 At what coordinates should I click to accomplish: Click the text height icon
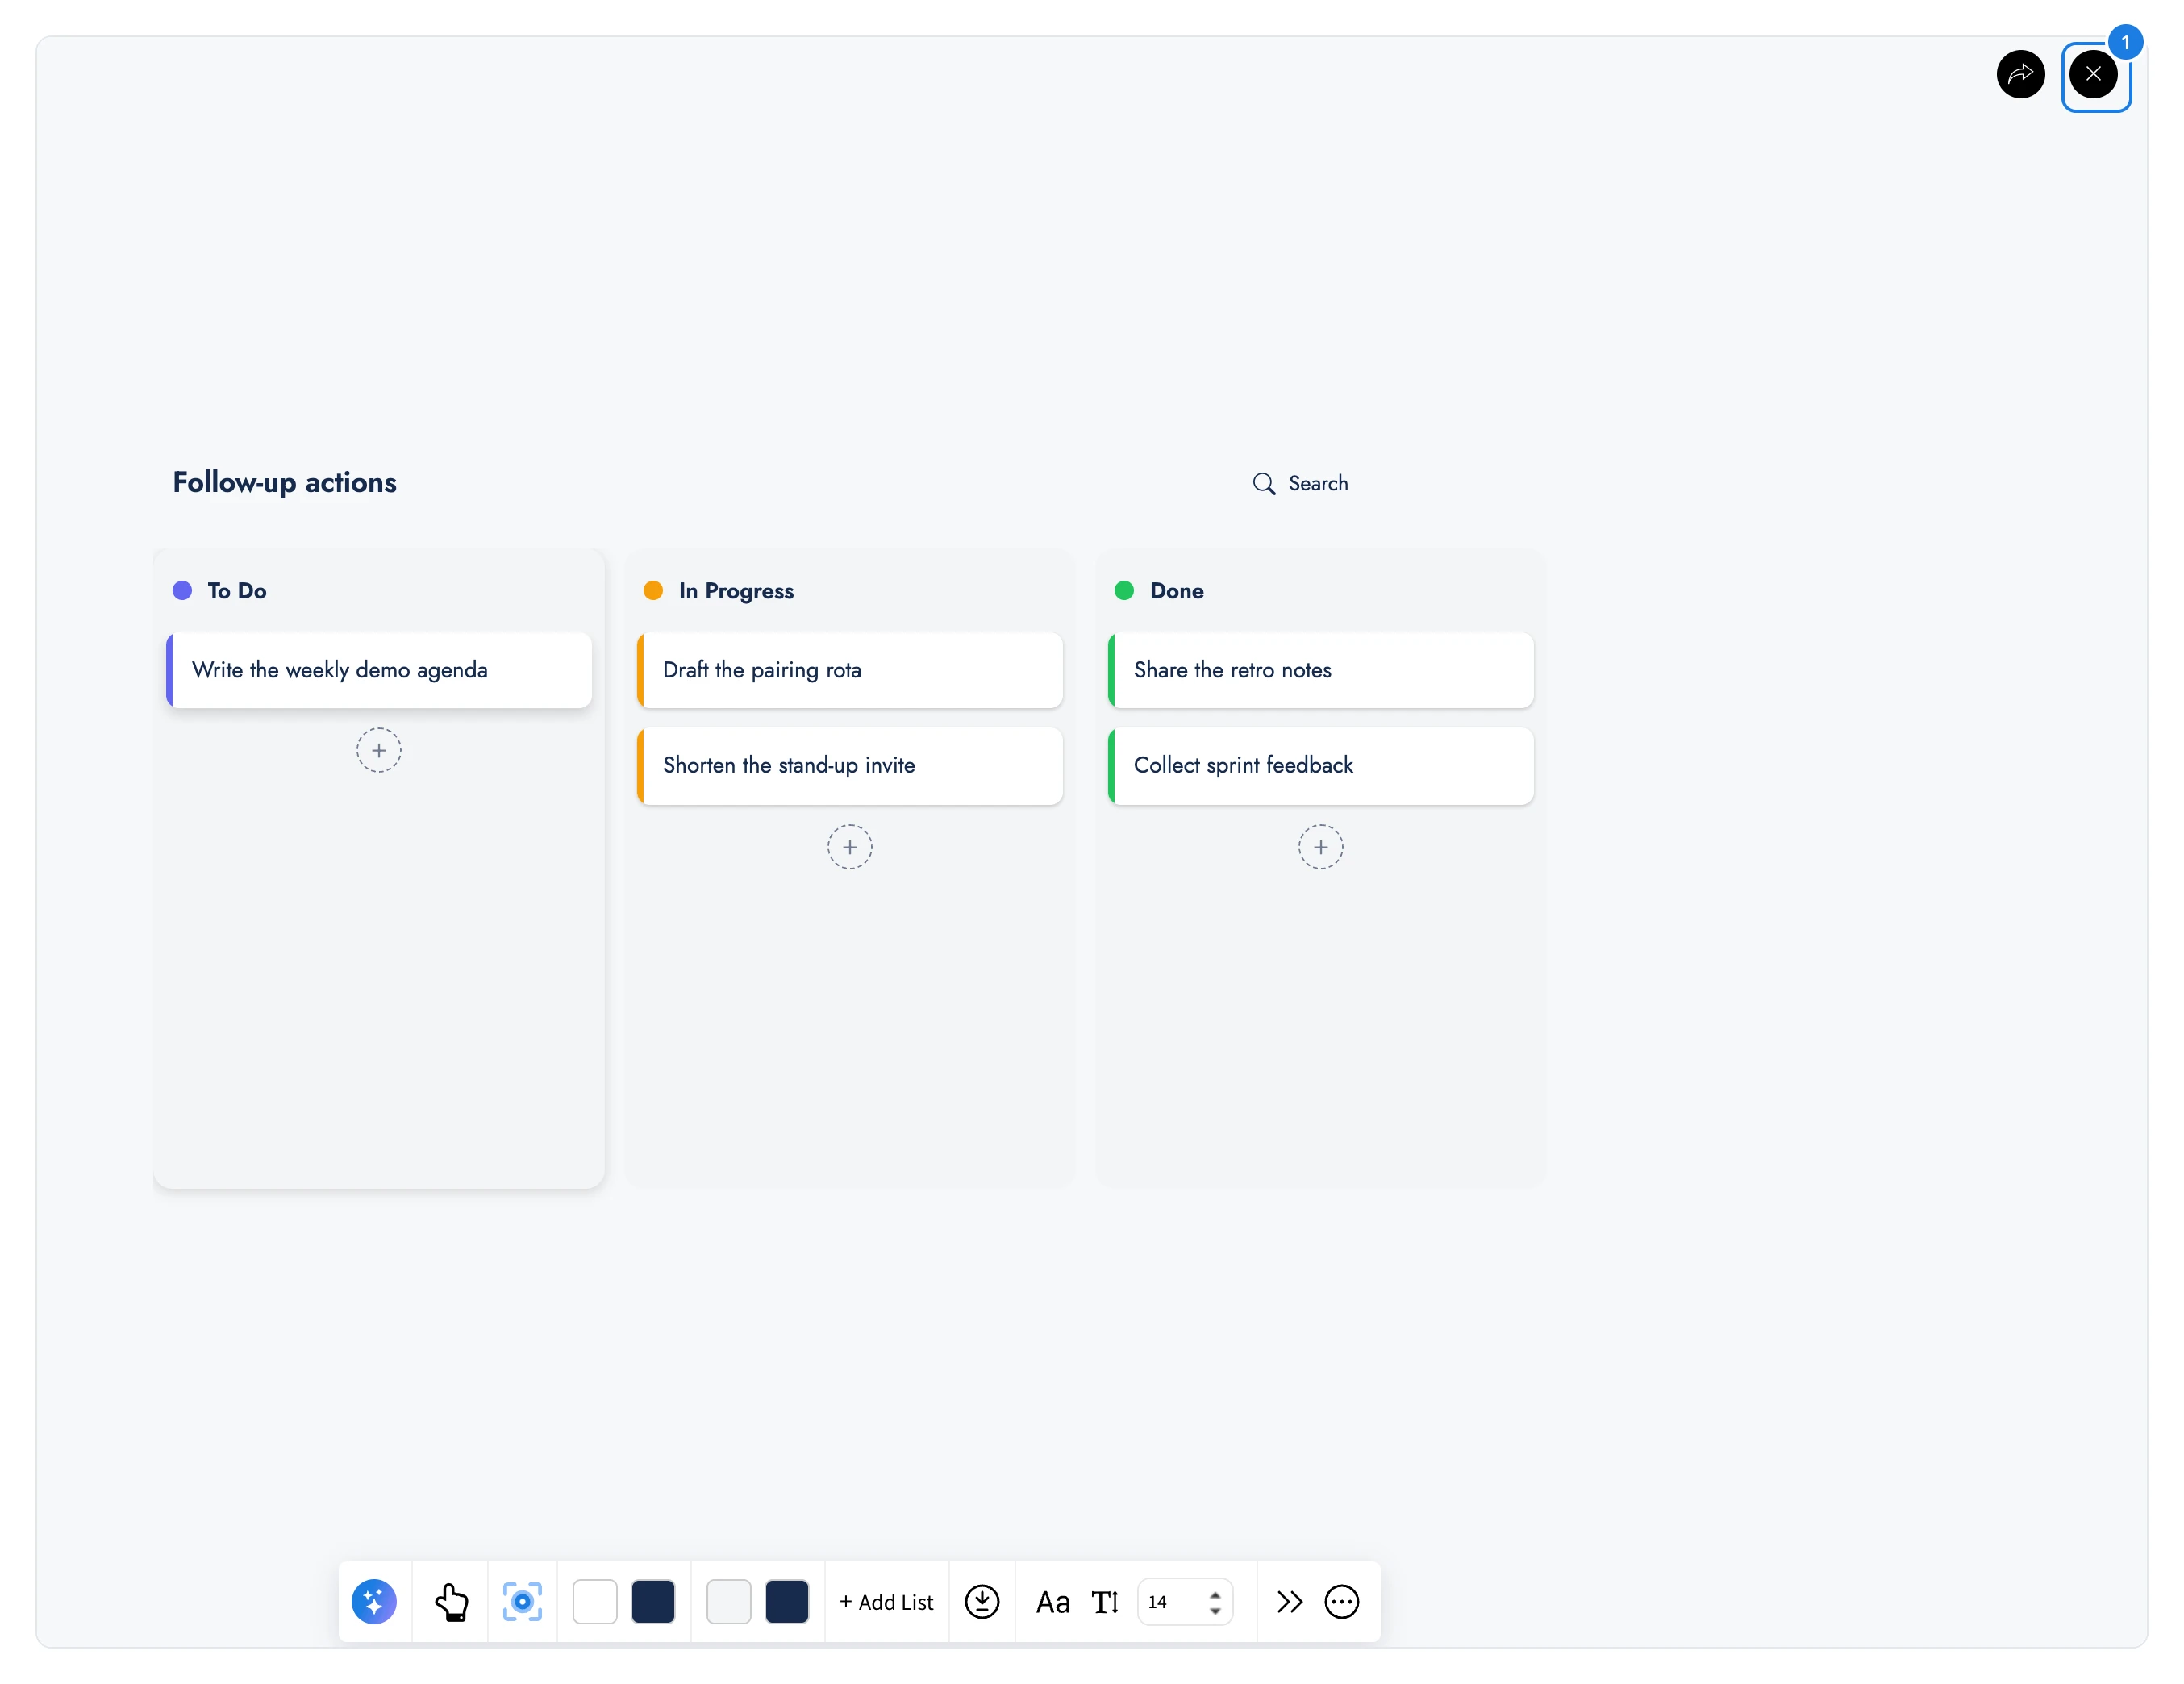pos(1105,1603)
